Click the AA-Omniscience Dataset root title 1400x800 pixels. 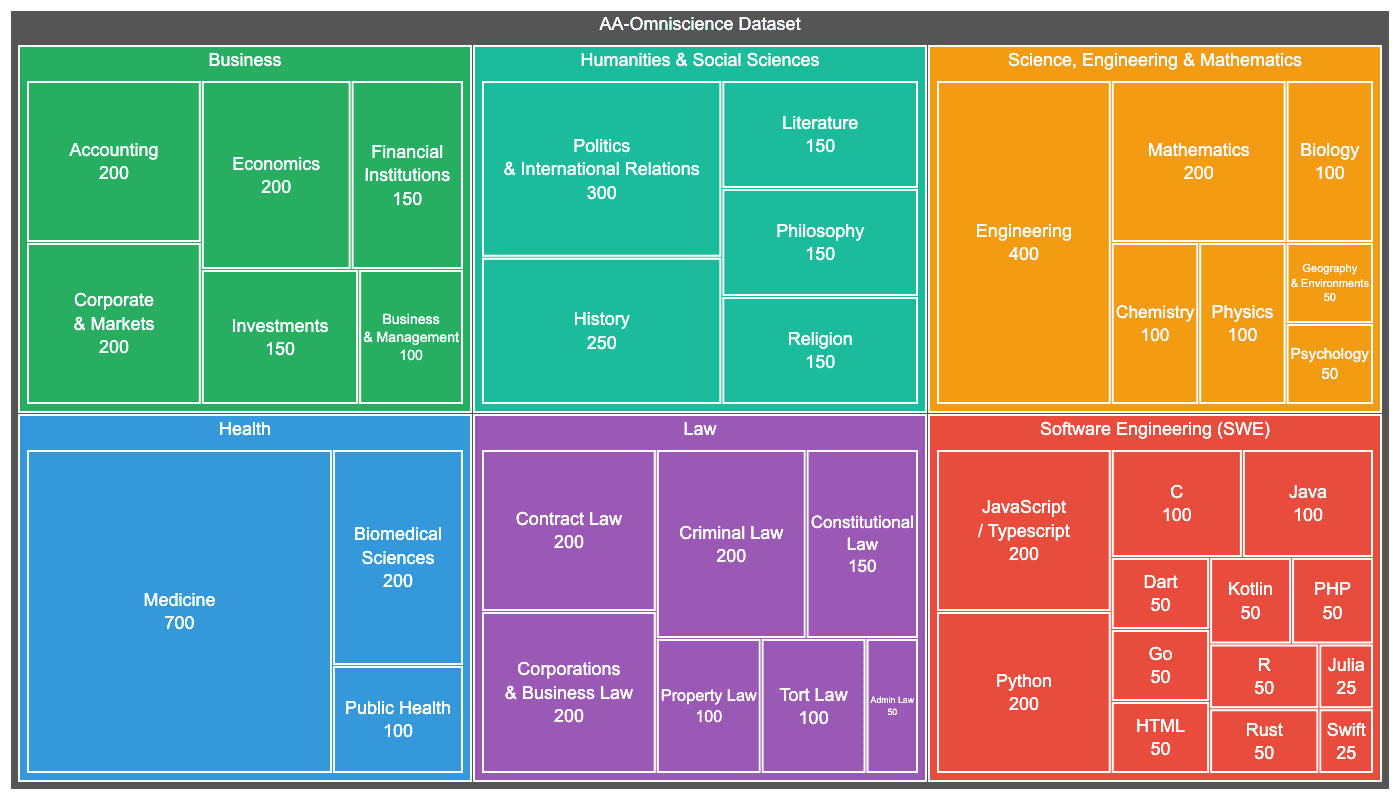(x=699, y=24)
